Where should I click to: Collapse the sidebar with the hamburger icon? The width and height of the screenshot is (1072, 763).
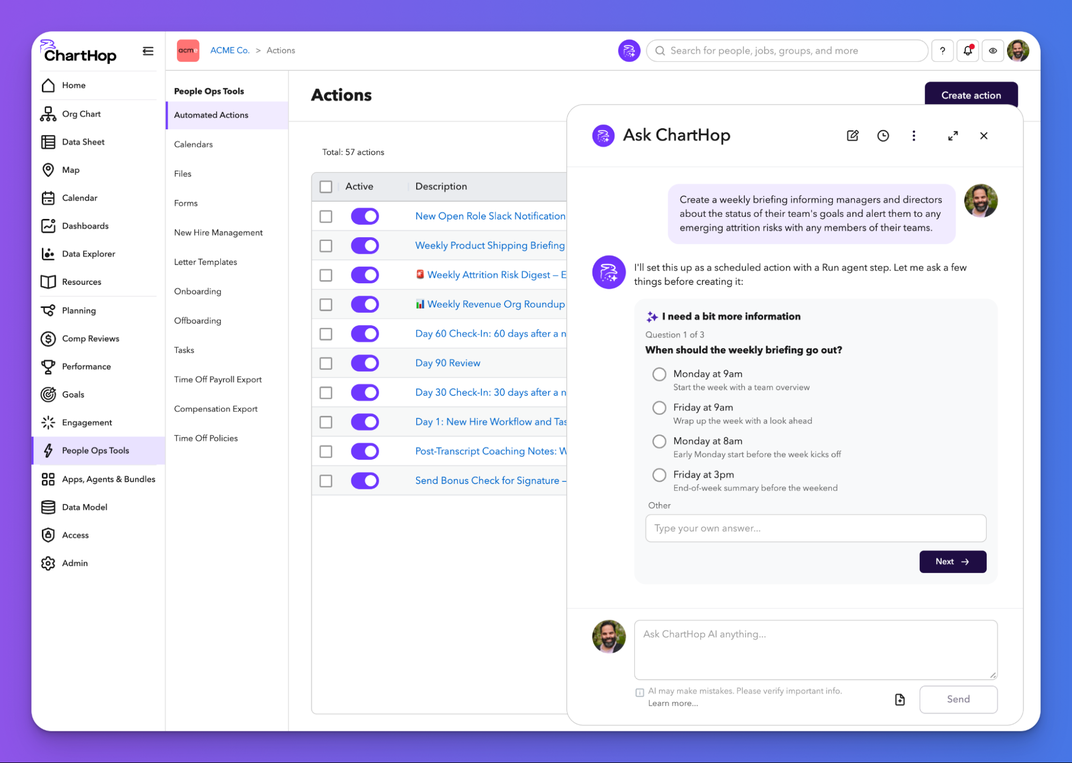[148, 51]
